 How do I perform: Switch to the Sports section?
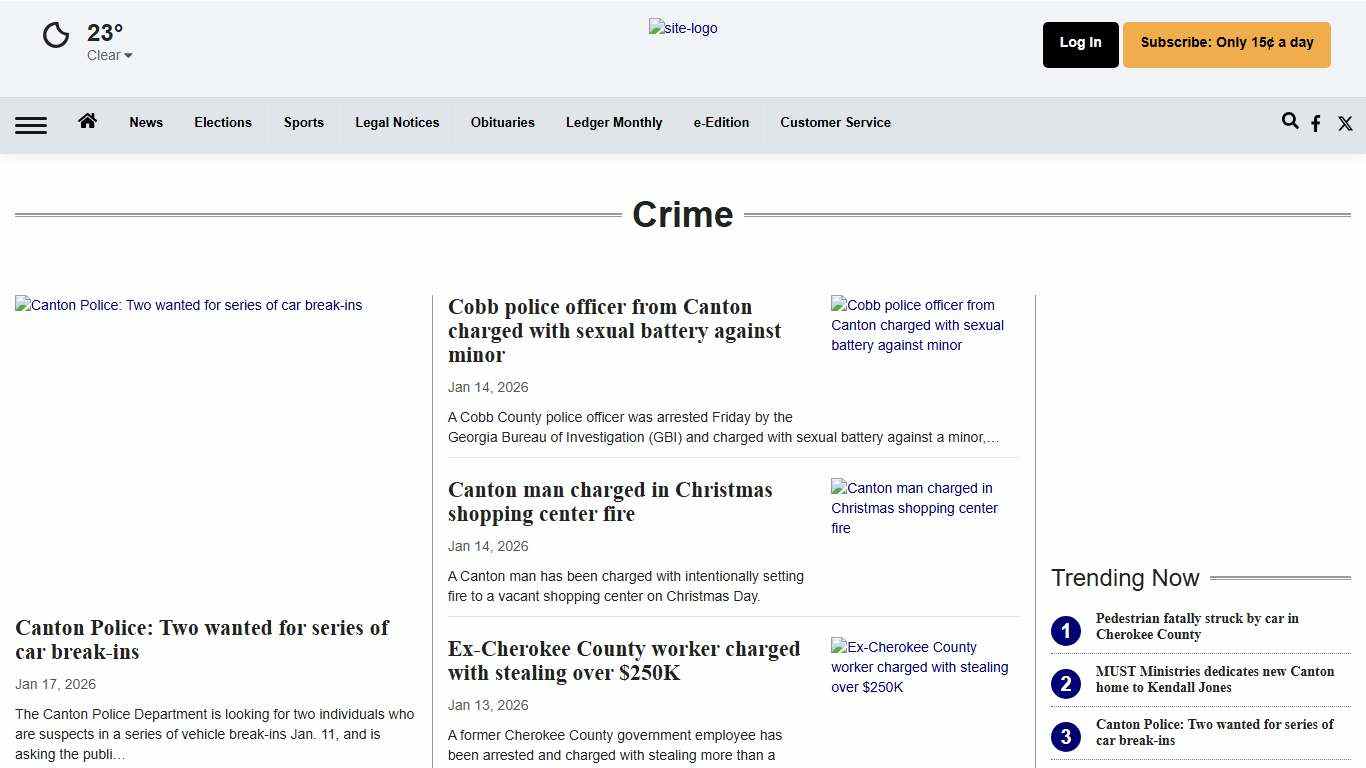point(304,122)
